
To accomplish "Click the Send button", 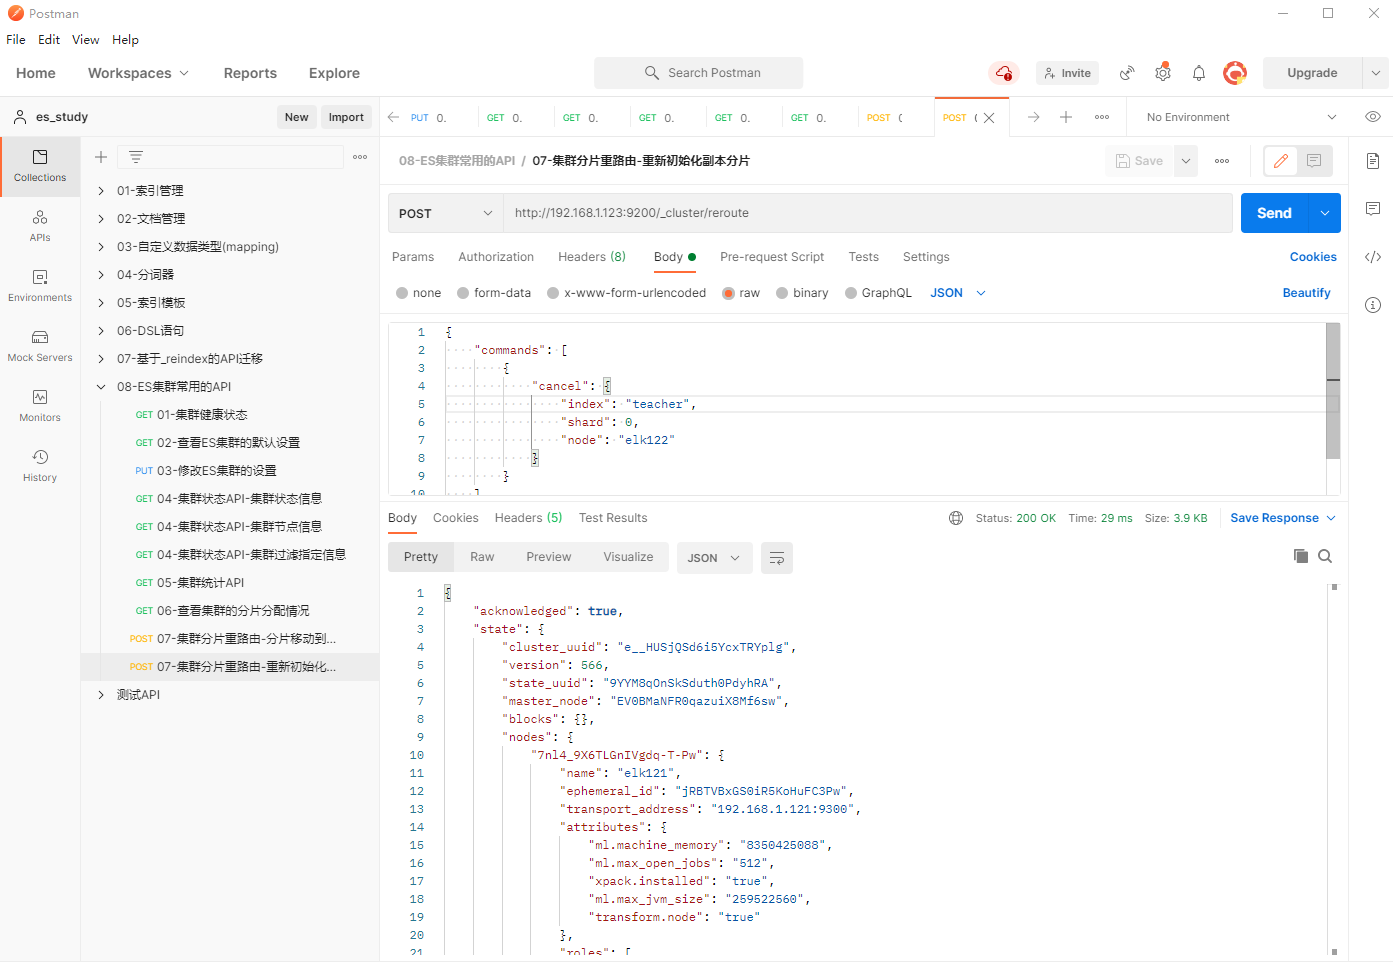I will [1273, 213].
